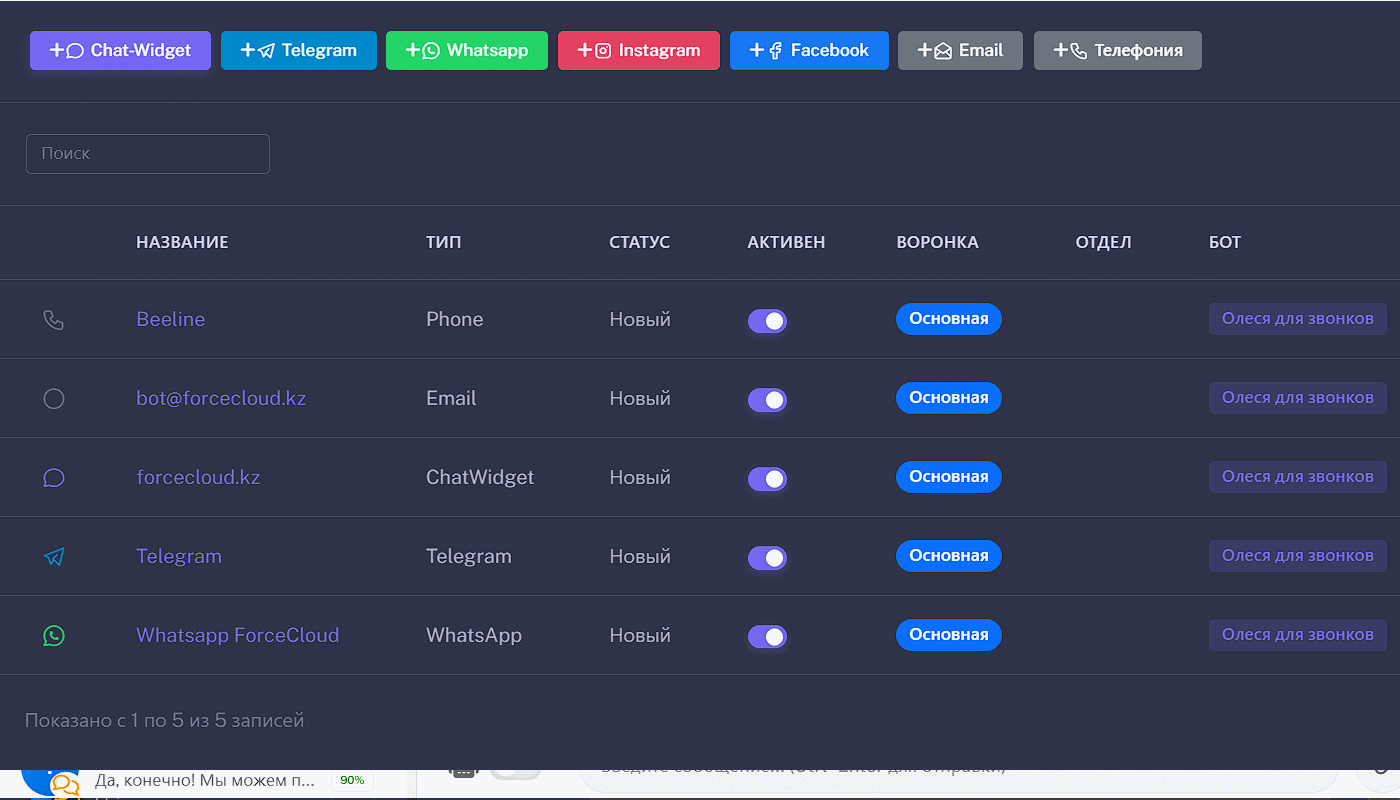Image resolution: width=1400 pixels, height=800 pixels.
Task: Disable the Beeline active toggle
Action: pyautogui.click(x=767, y=321)
